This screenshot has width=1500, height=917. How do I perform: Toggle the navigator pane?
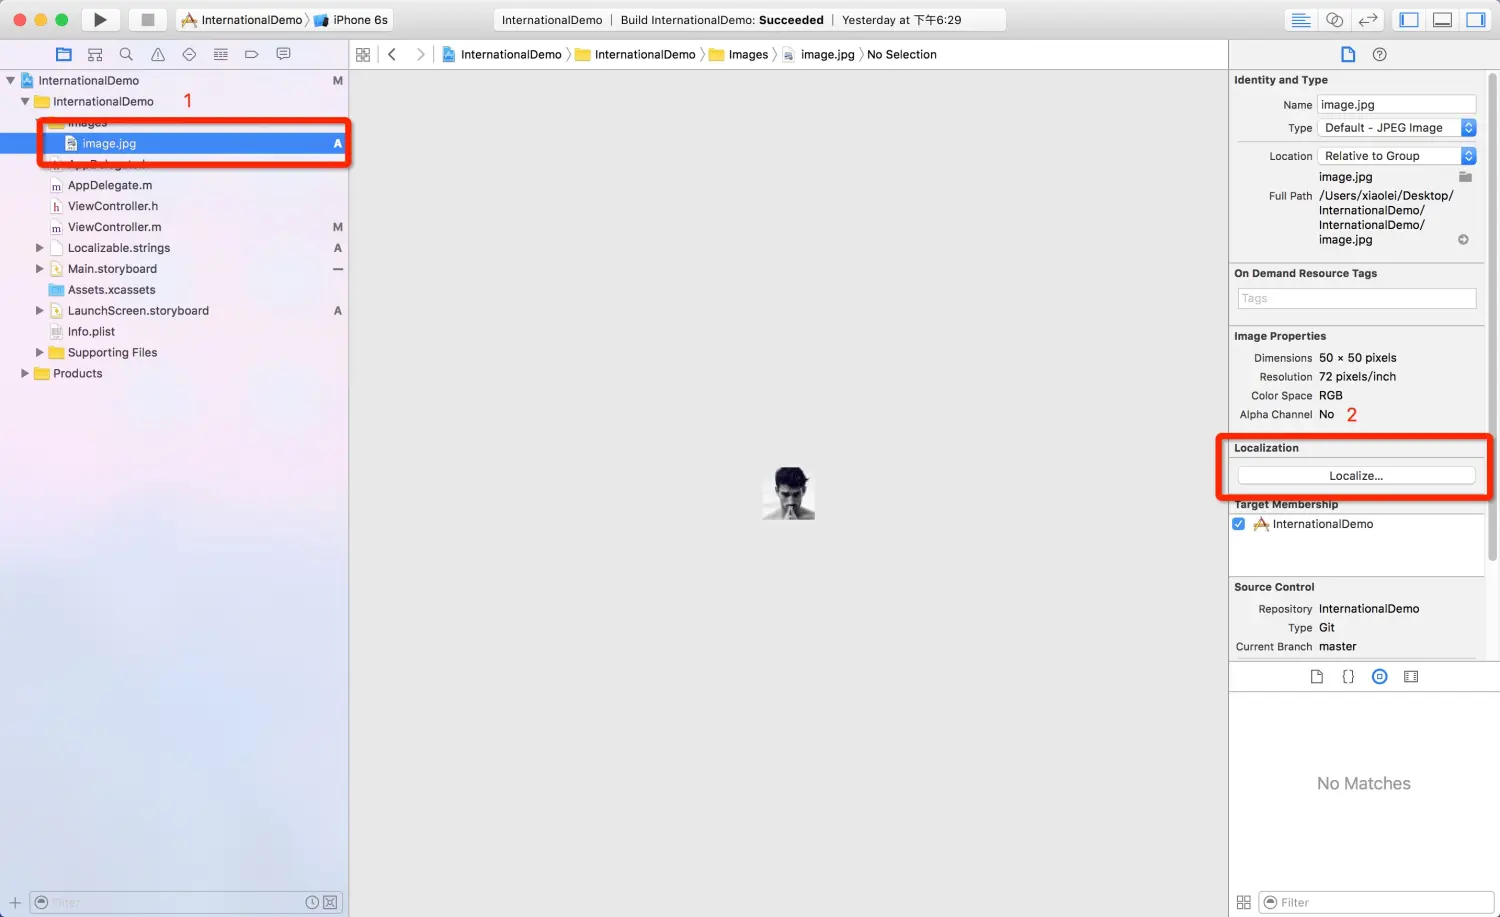[1409, 20]
